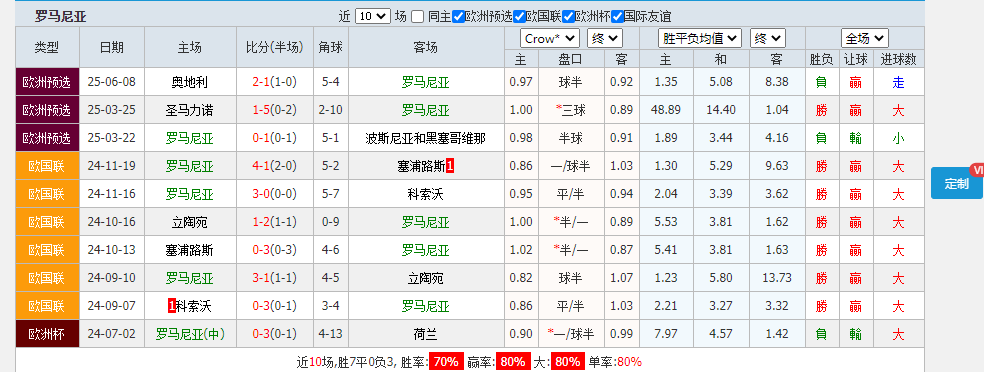Click the 类型 column header

(47, 47)
